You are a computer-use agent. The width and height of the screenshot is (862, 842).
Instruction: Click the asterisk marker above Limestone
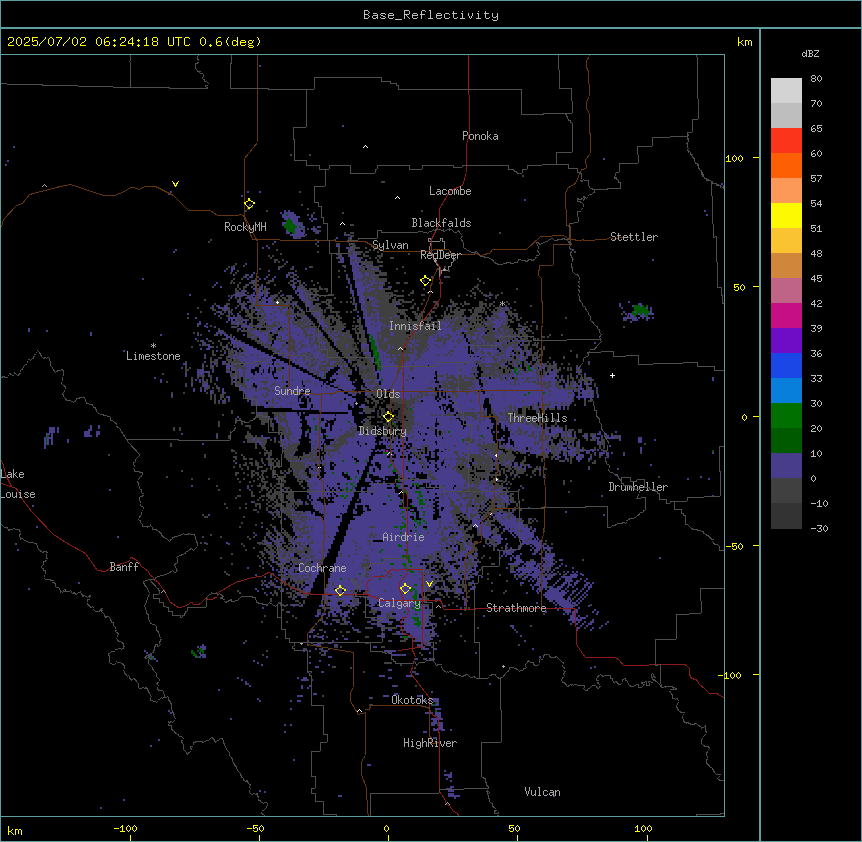point(153,346)
